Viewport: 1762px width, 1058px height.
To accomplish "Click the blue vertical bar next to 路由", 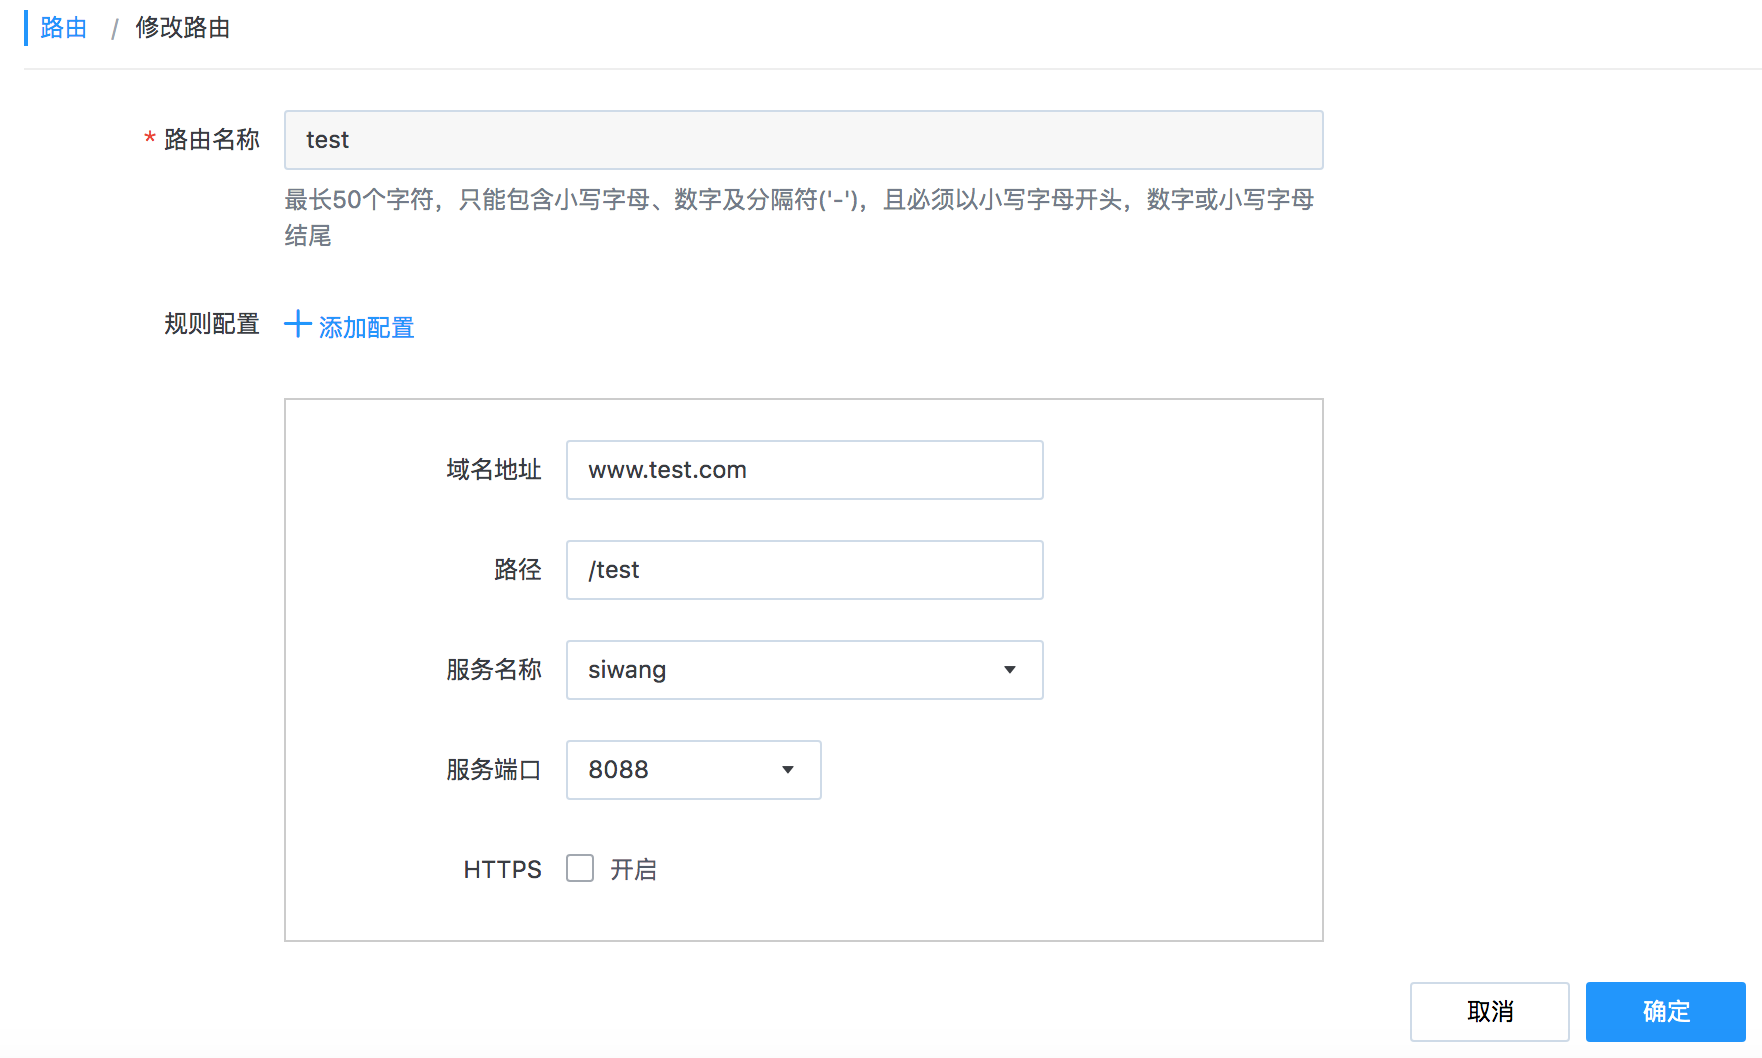I will point(26,27).
